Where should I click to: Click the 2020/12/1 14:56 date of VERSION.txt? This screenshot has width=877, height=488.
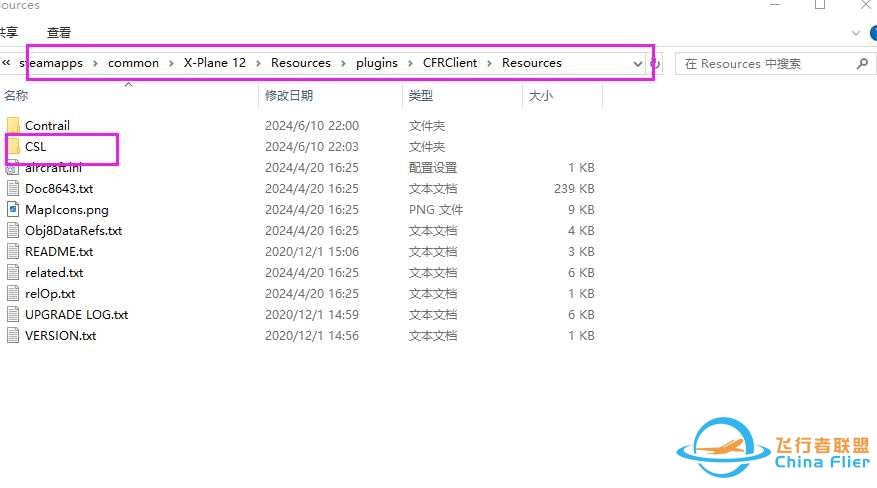(x=312, y=335)
